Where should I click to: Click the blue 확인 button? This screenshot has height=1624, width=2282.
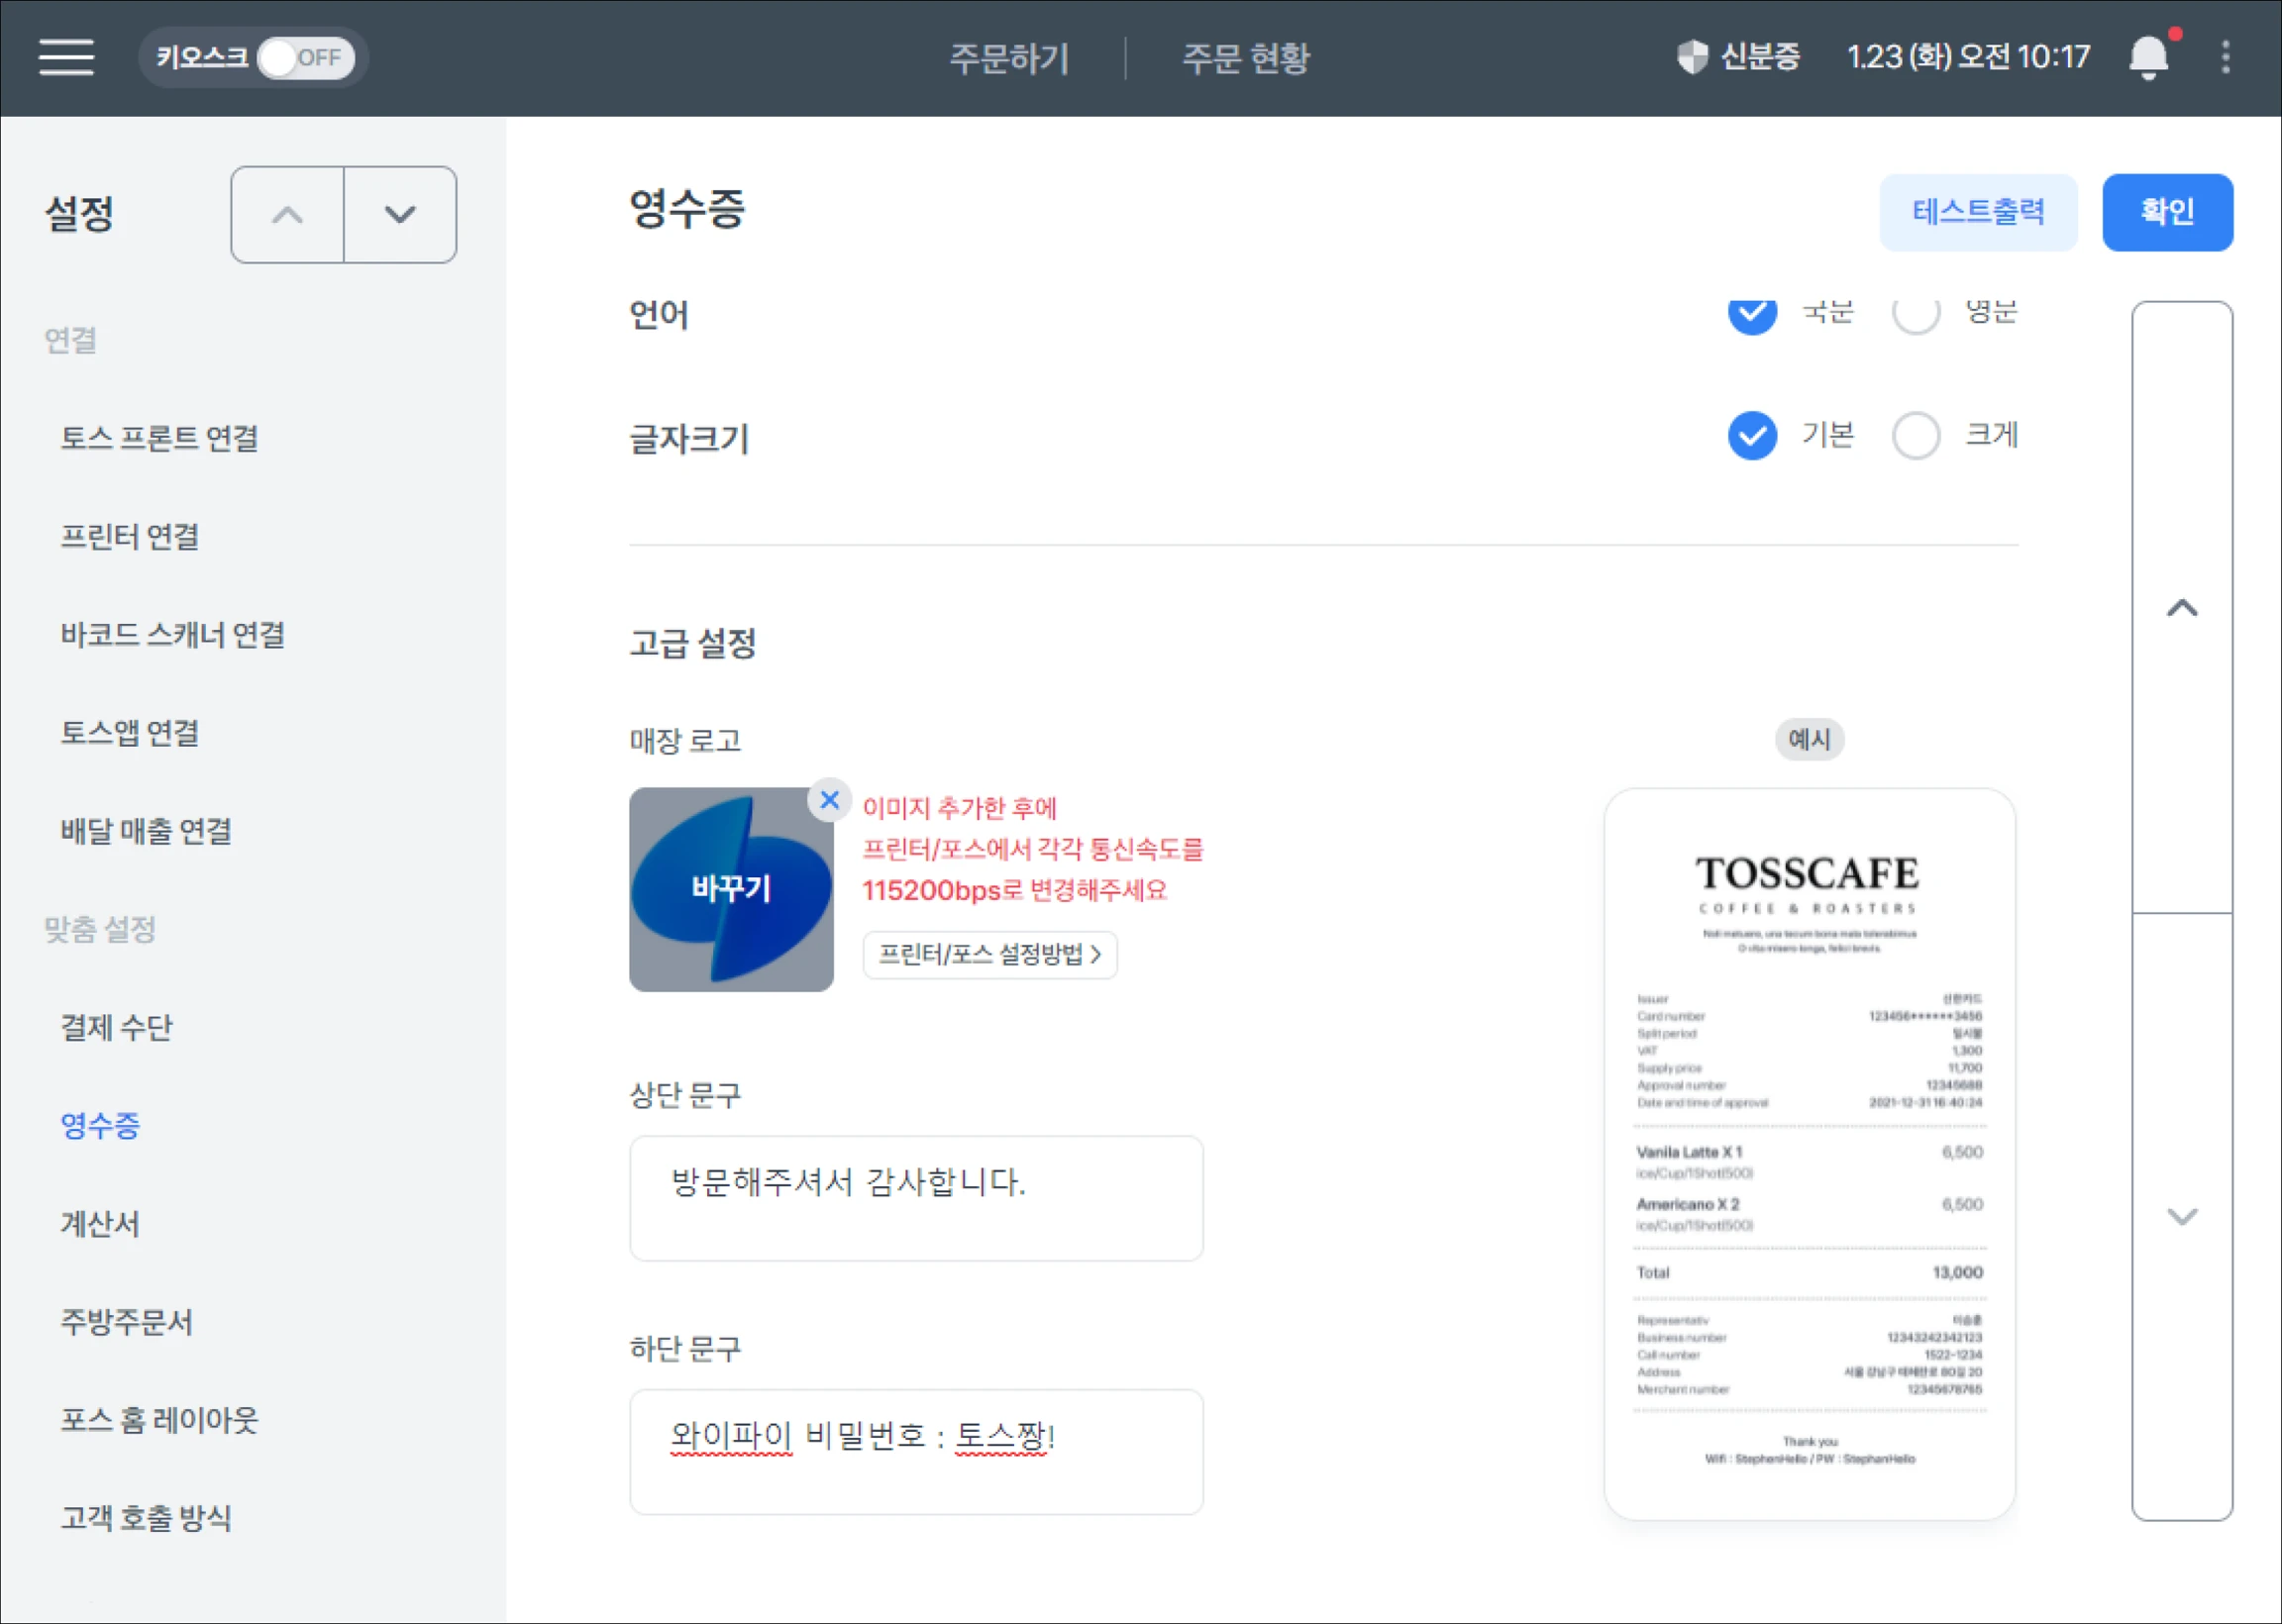coord(2166,212)
